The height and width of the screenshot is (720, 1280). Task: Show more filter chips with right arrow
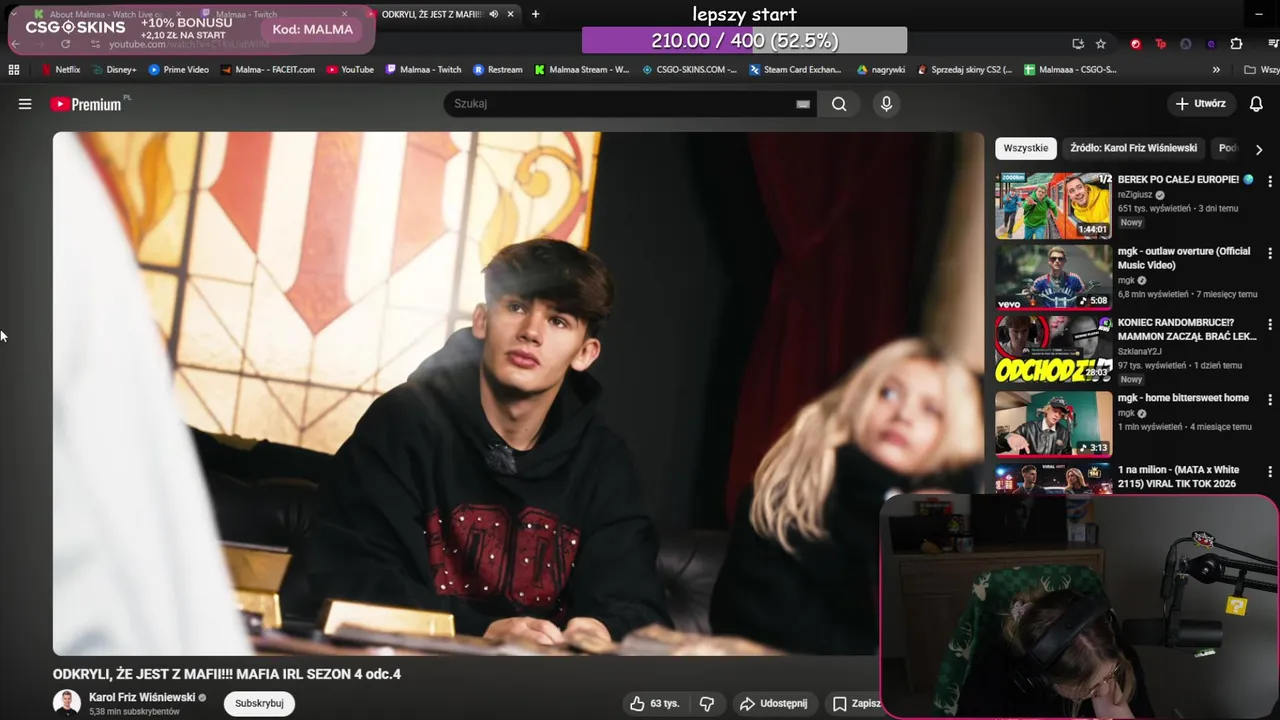pyautogui.click(x=1259, y=149)
